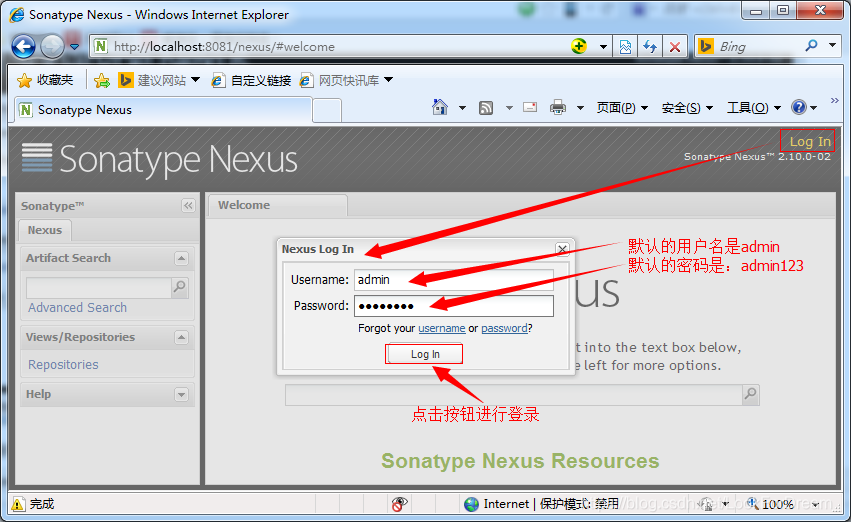Click the privacy report eye icon in status bar
851x522 pixels.
tap(399, 504)
